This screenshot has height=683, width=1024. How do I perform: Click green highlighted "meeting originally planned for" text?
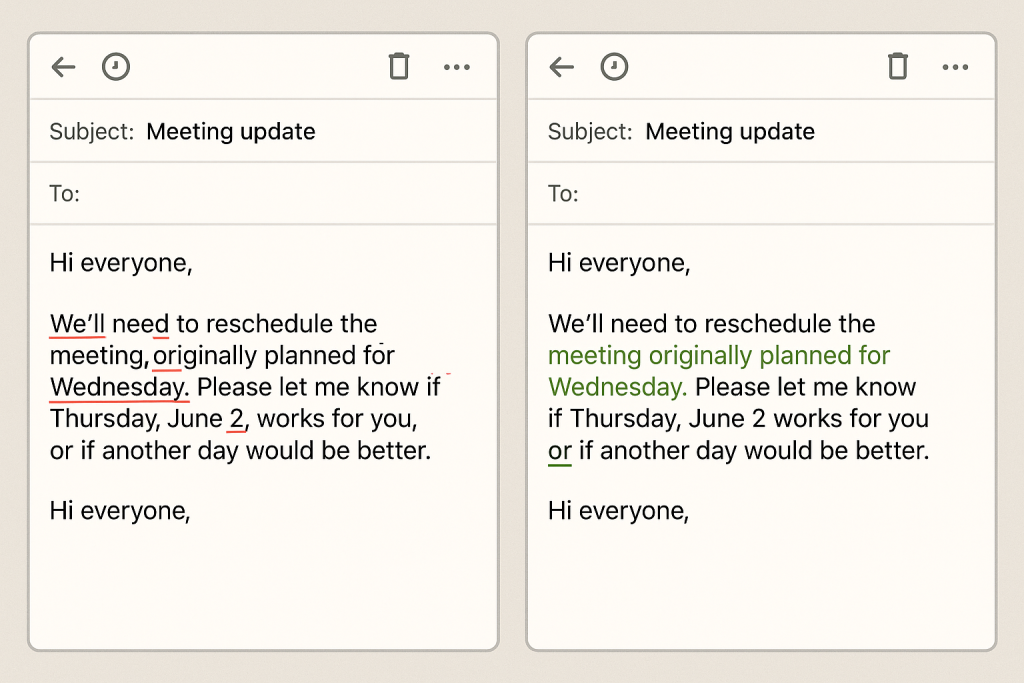click(x=719, y=356)
